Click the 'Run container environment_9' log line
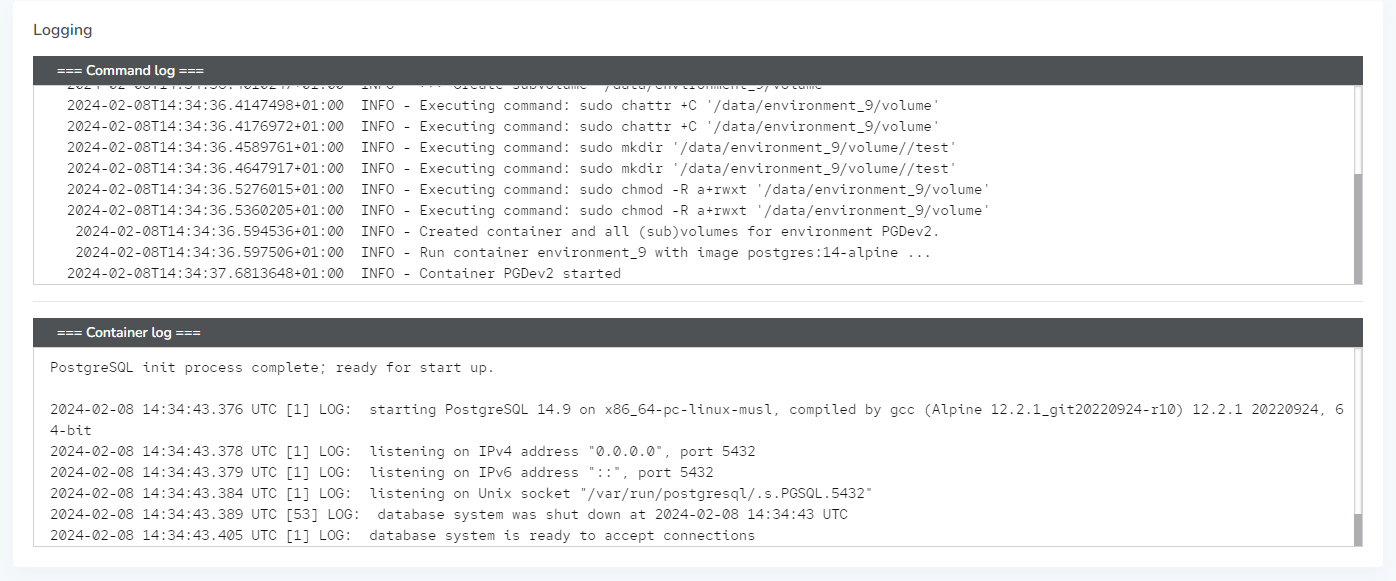The image size is (1396, 581). click(502, 252)
